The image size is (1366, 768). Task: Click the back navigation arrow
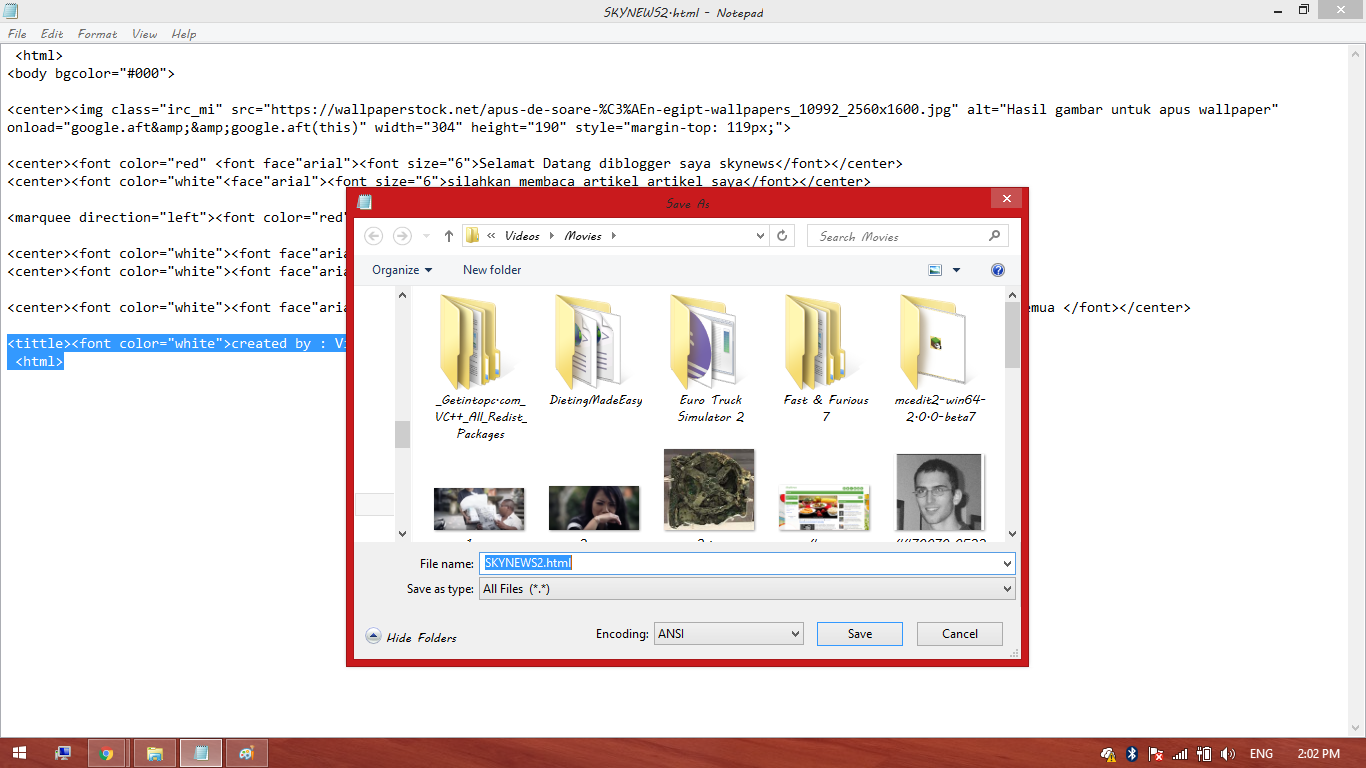tap(373, 235)
